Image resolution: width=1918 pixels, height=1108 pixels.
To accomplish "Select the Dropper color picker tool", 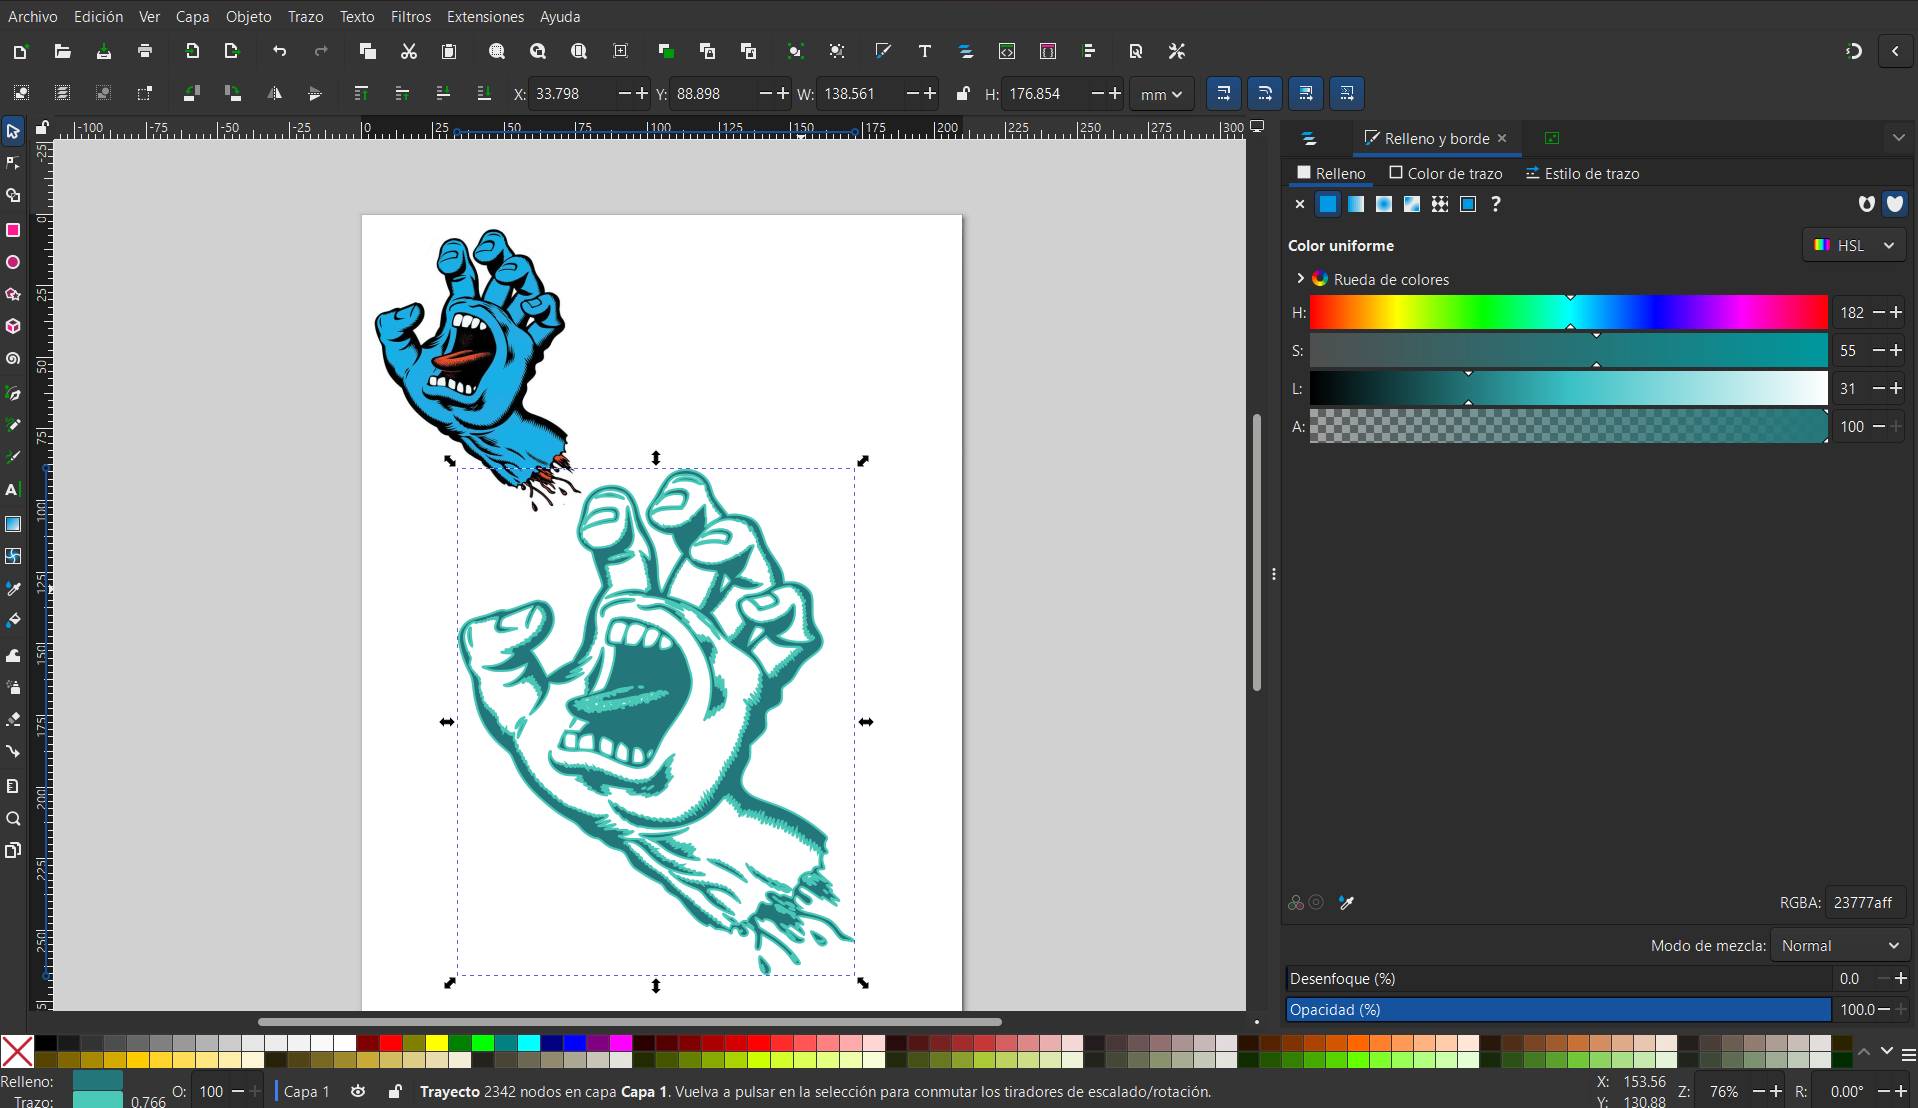I will [x=13, y=589].
